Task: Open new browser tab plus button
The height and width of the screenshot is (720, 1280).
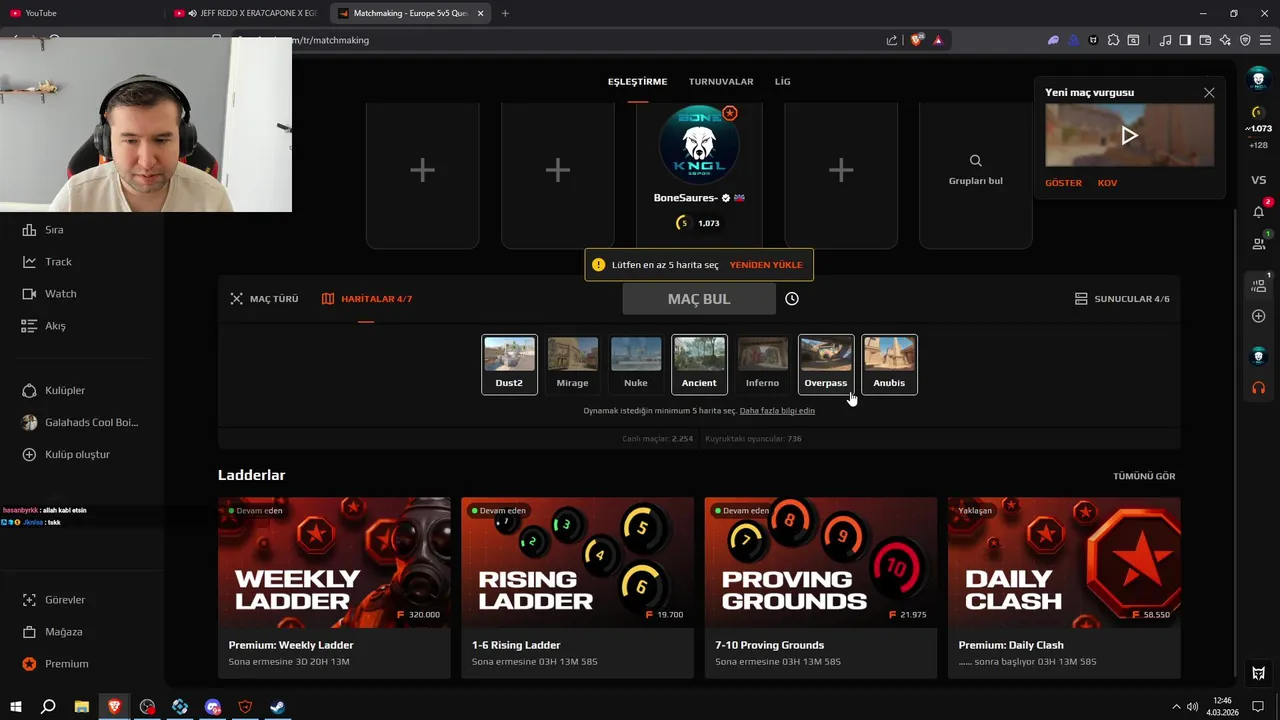Action: tap(505, 13)
